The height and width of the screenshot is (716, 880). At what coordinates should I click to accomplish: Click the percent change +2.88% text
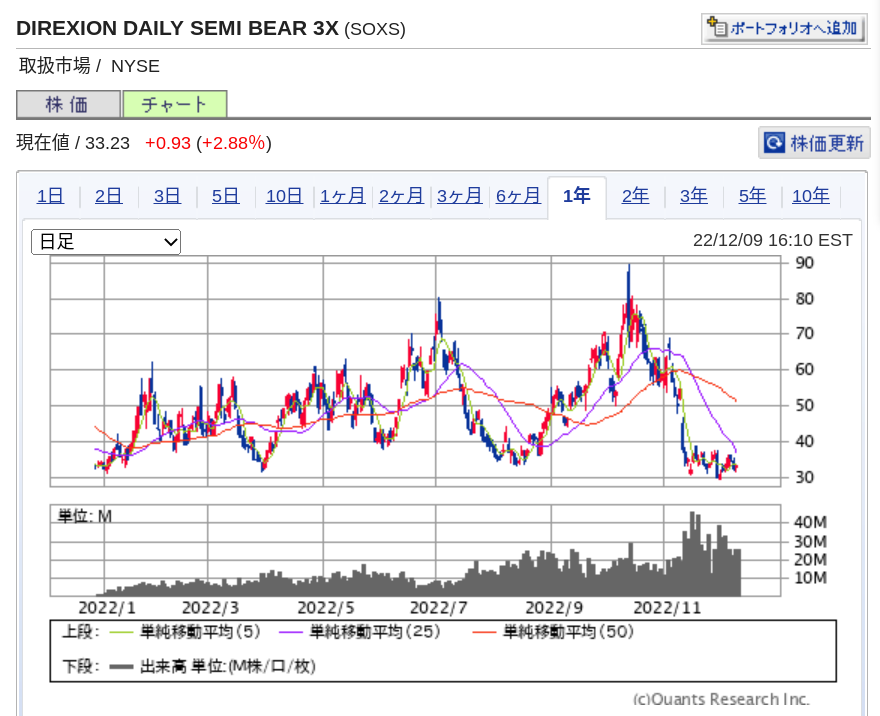(x=233, y=143)
